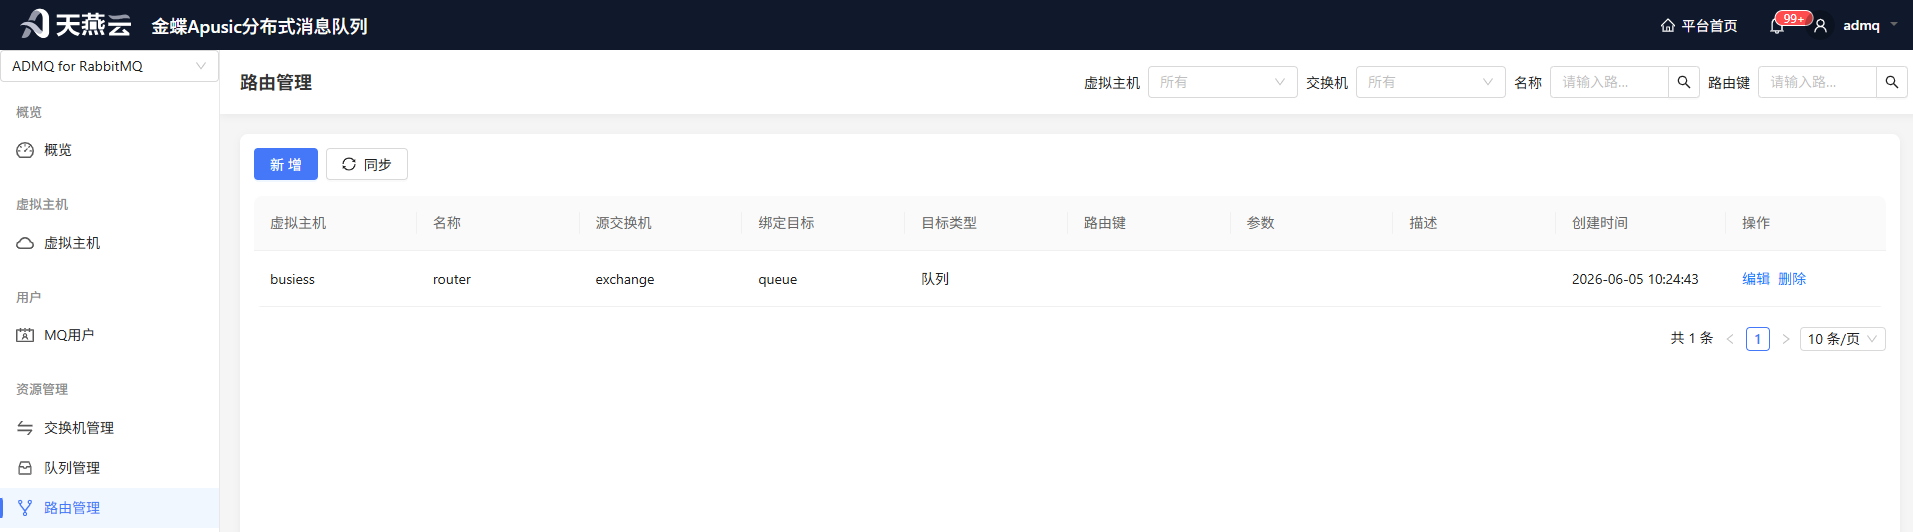Click the dashboard icon next to 概览
This screenshot has height=532, width=1913.
(x=25, y=150)
